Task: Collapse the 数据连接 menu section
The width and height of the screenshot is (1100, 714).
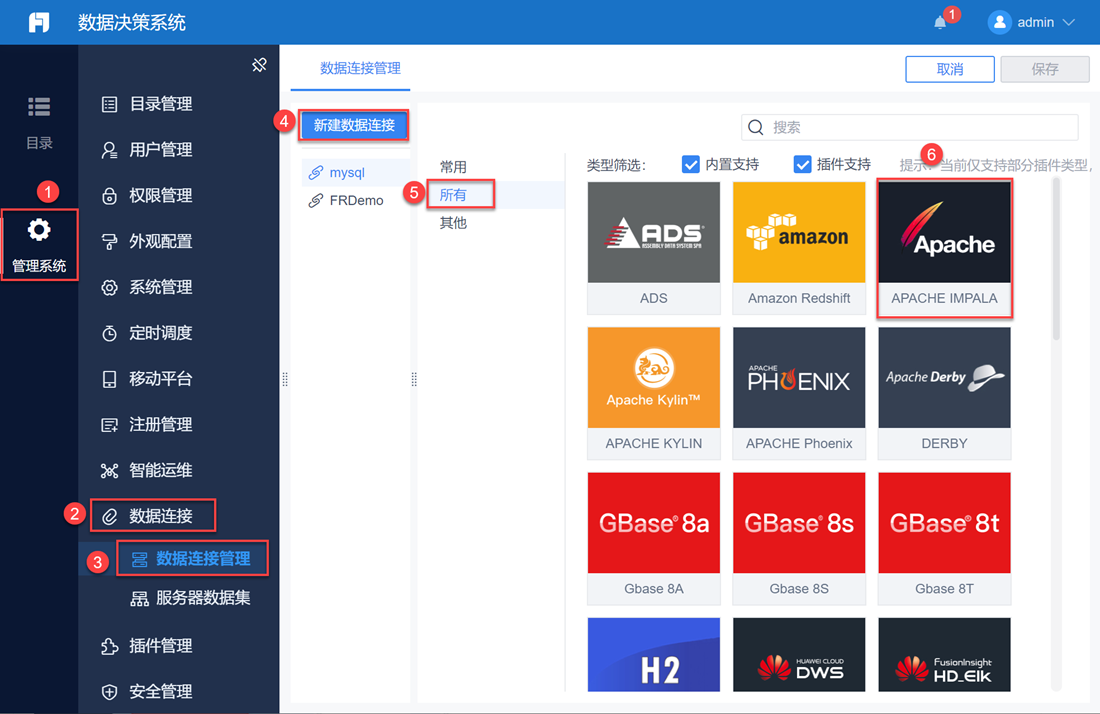Action: pos(152,516)
